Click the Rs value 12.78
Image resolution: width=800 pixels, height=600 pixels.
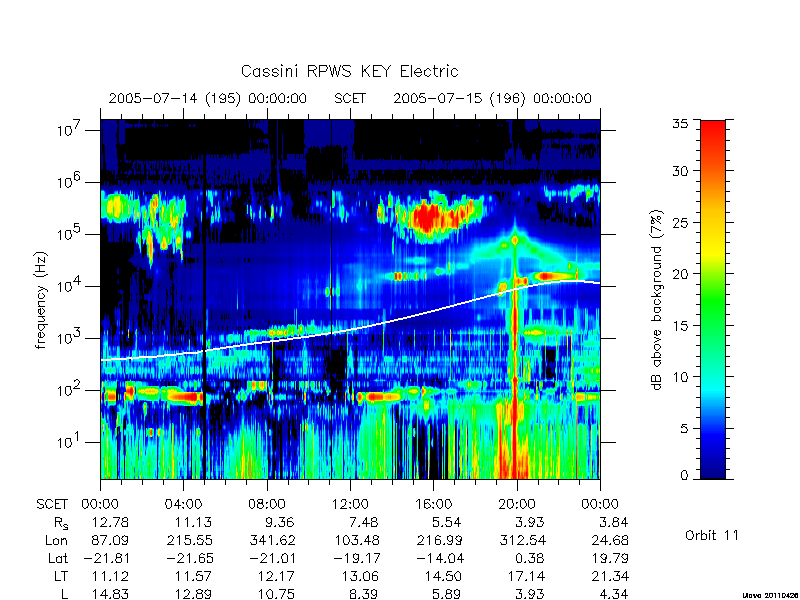tap(110, 522)
